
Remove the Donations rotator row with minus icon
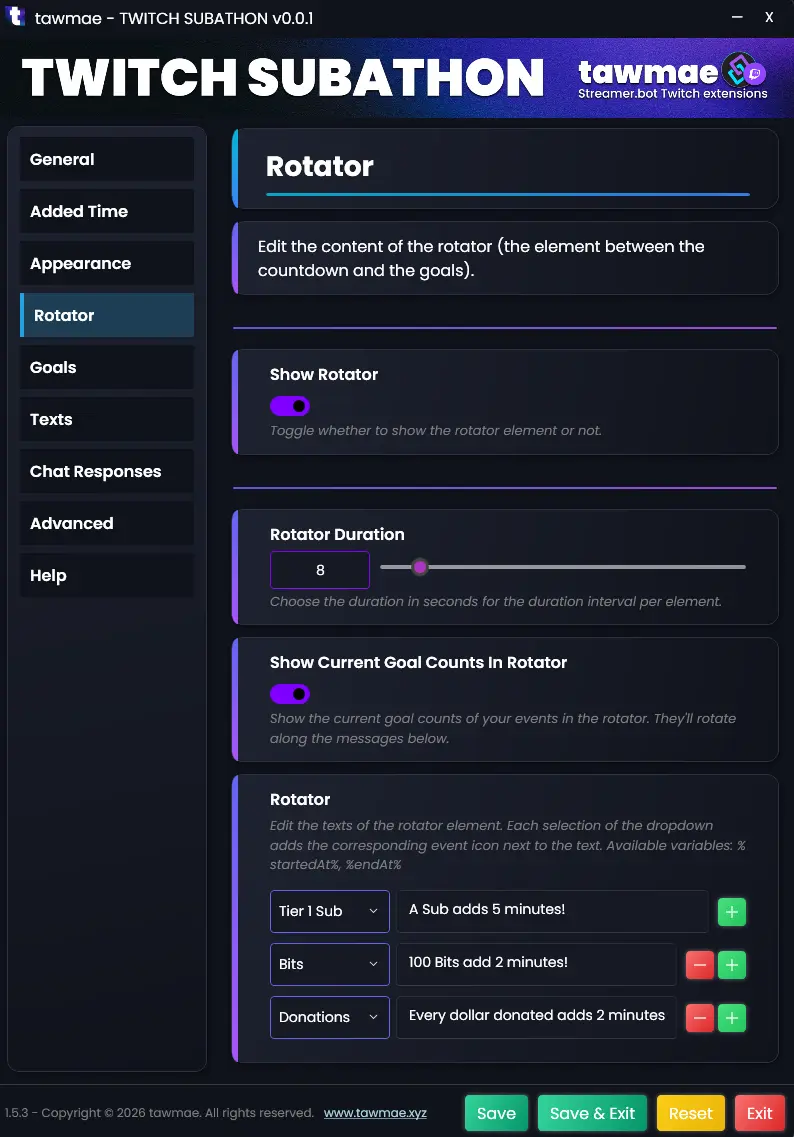point(699,1018)
